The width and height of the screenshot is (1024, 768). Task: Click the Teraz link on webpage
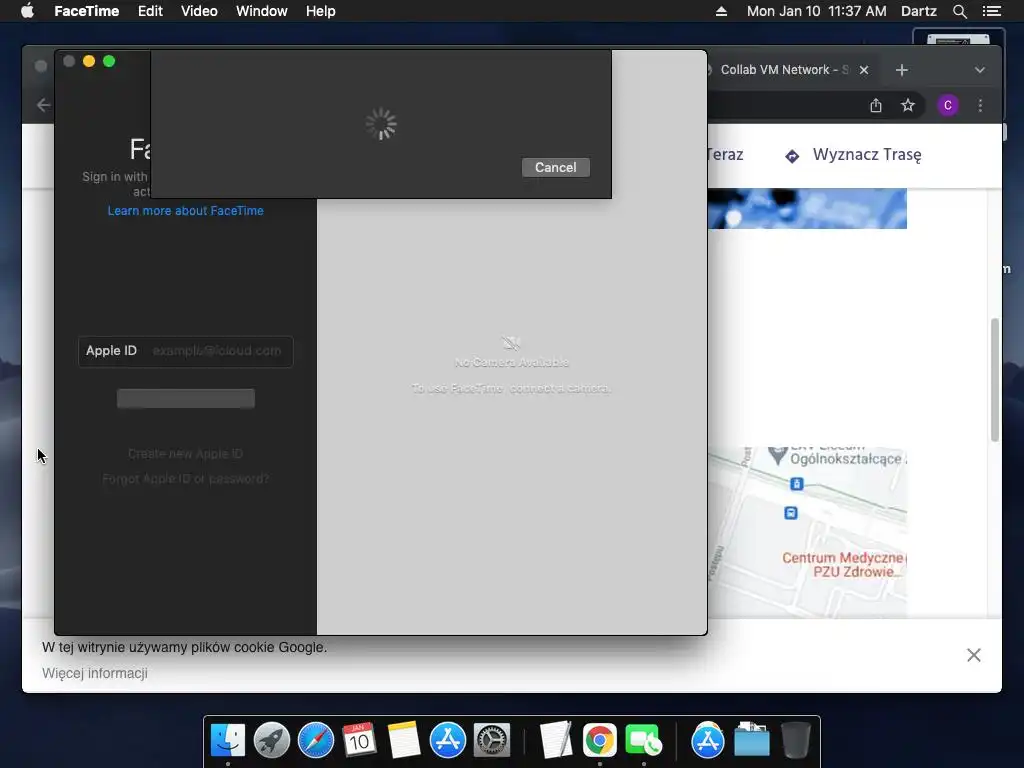(726, 155)
